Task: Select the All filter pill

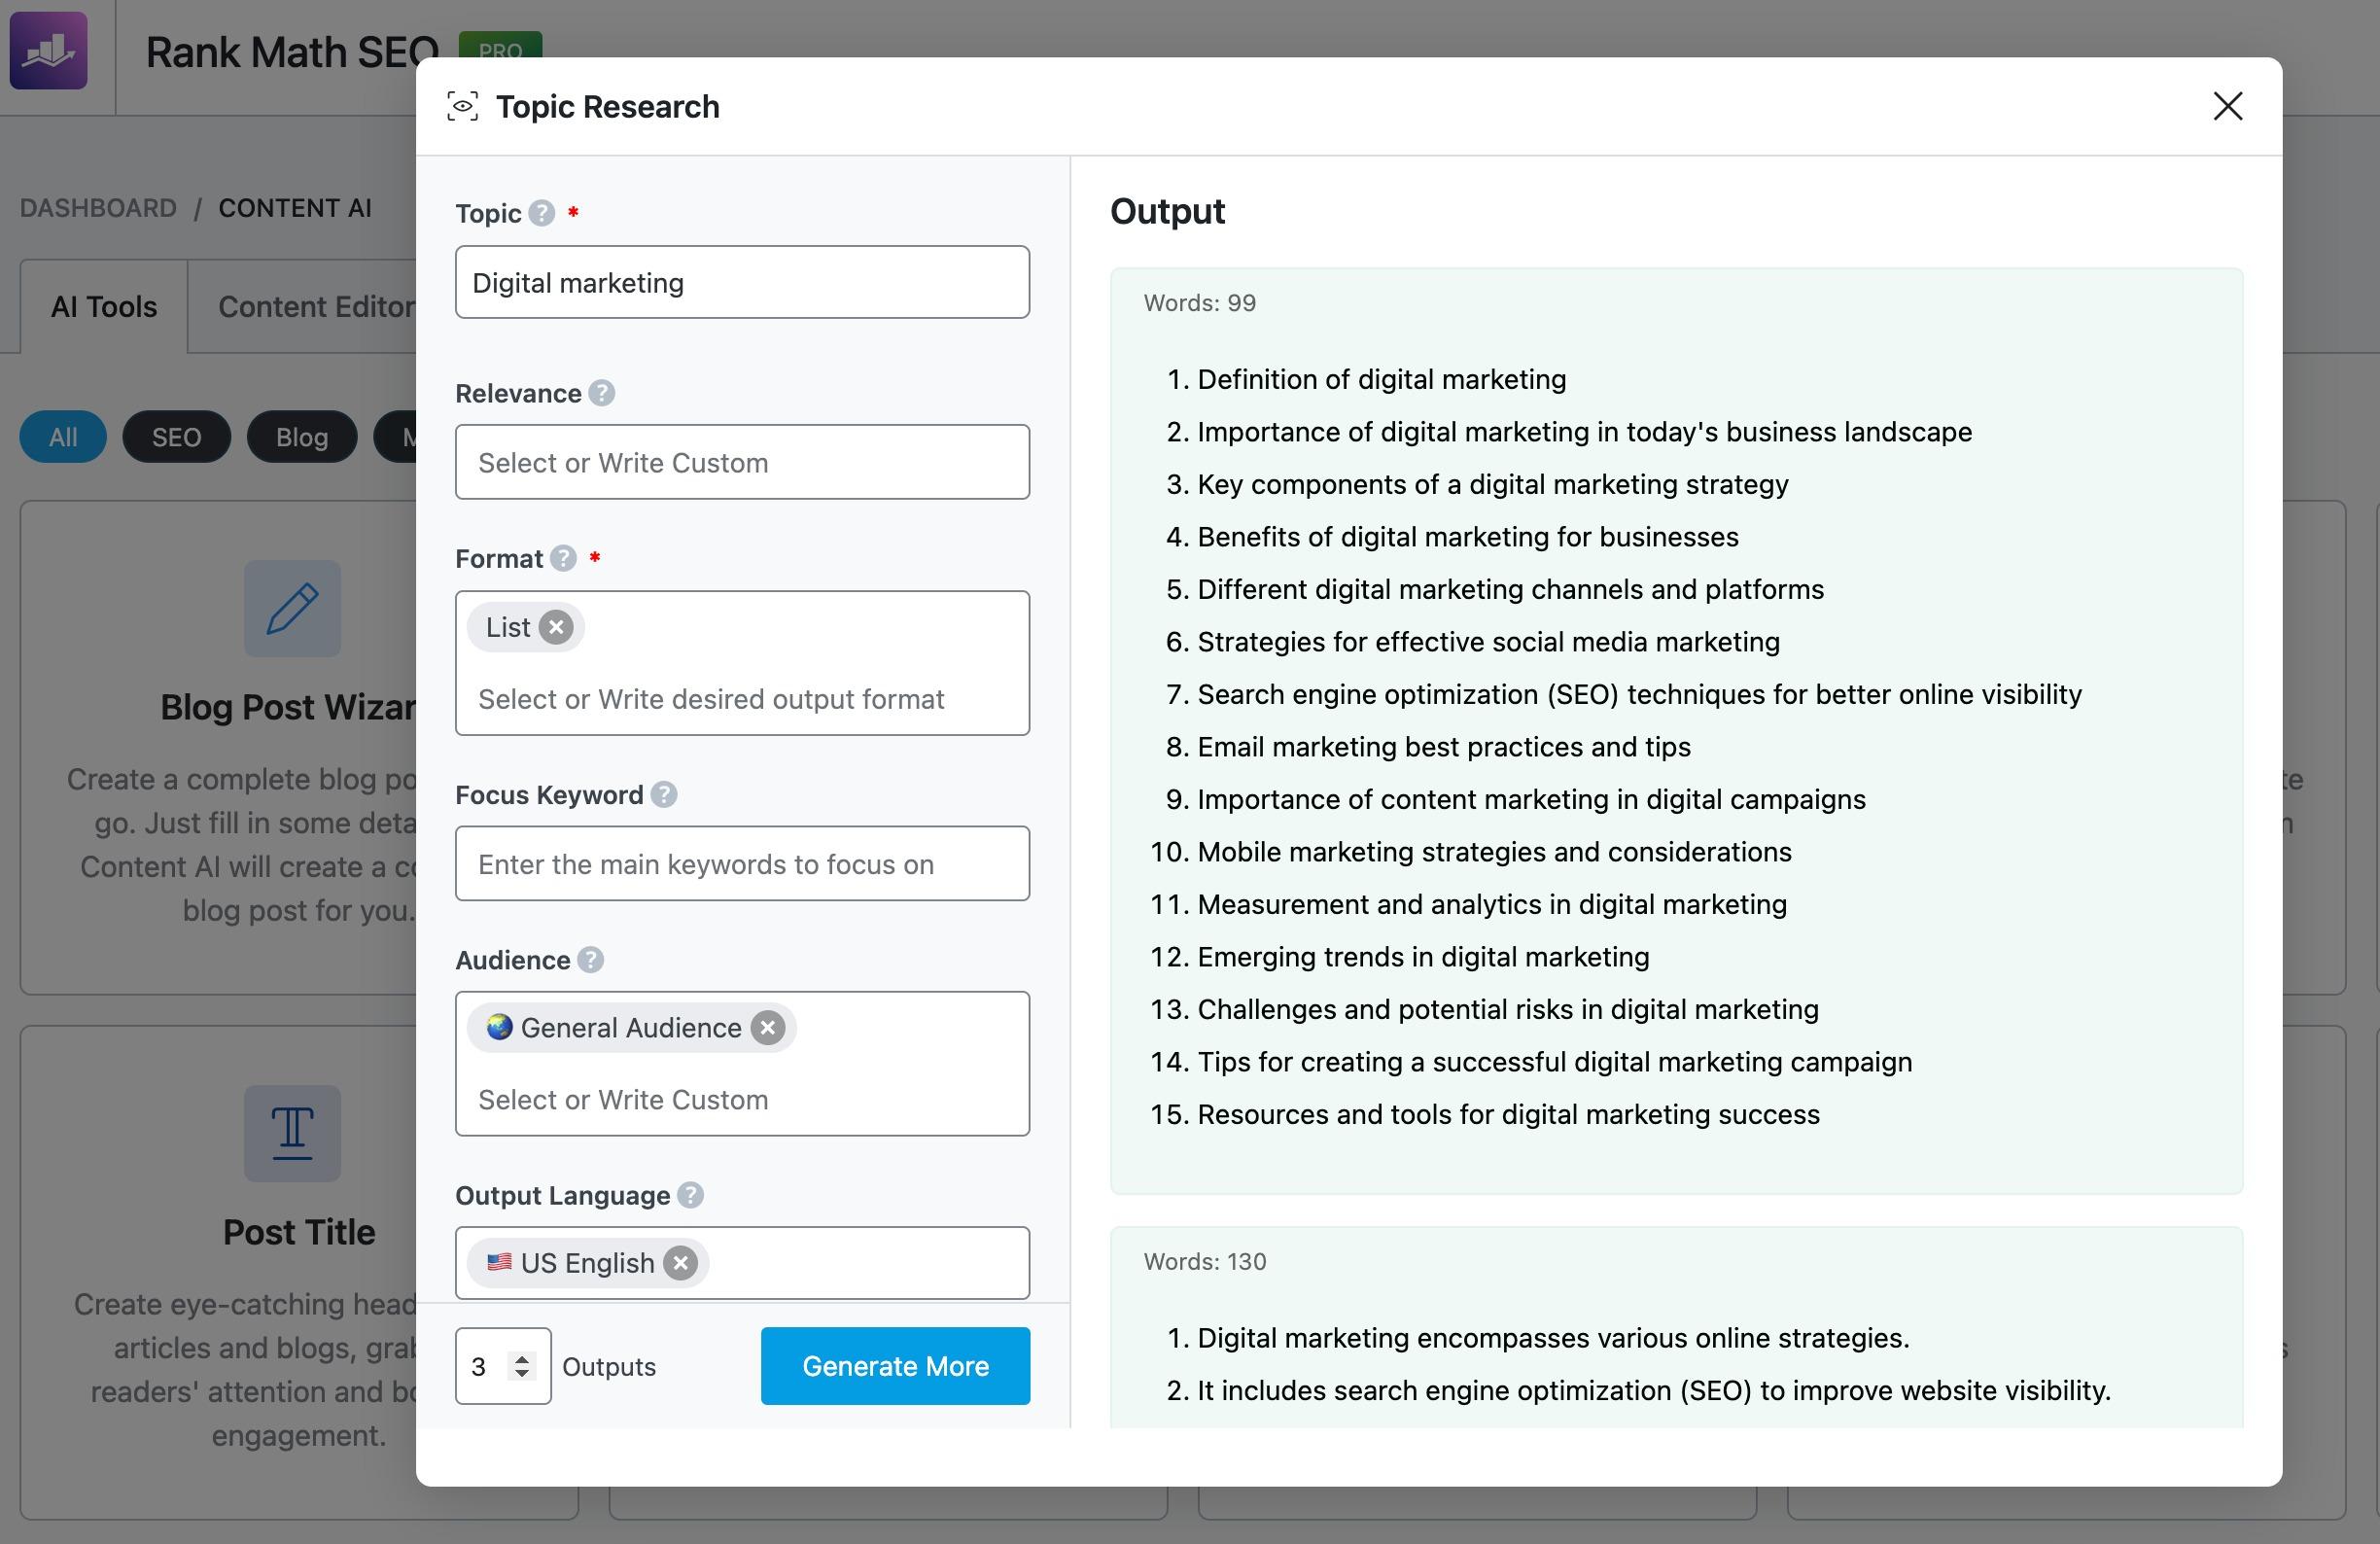Action: [63, 437]
